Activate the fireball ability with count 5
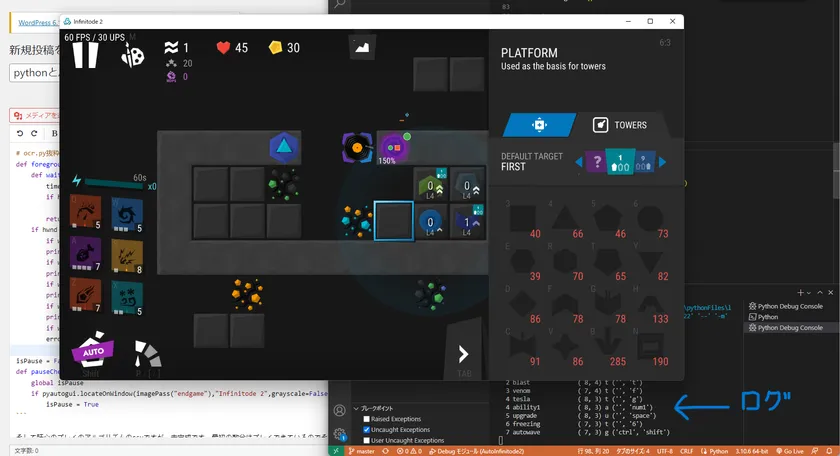This screenshot has width=840, height=456. (x=86, y=212)
